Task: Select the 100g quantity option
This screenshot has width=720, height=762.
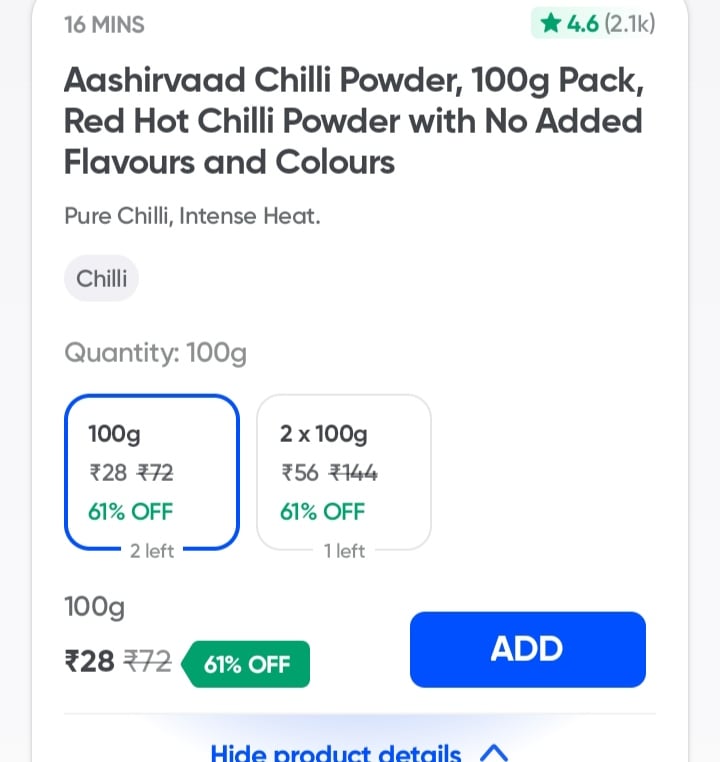Action: pos(152,472)
